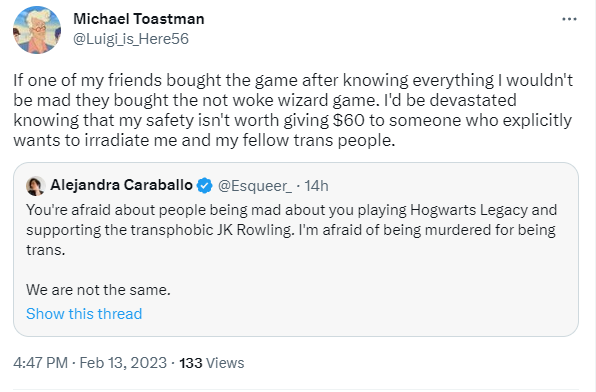Click 'Hogwarts Legacy' in the quoted tweet
The width and height of the screenshot is (596, 392).
pos(469,210)
